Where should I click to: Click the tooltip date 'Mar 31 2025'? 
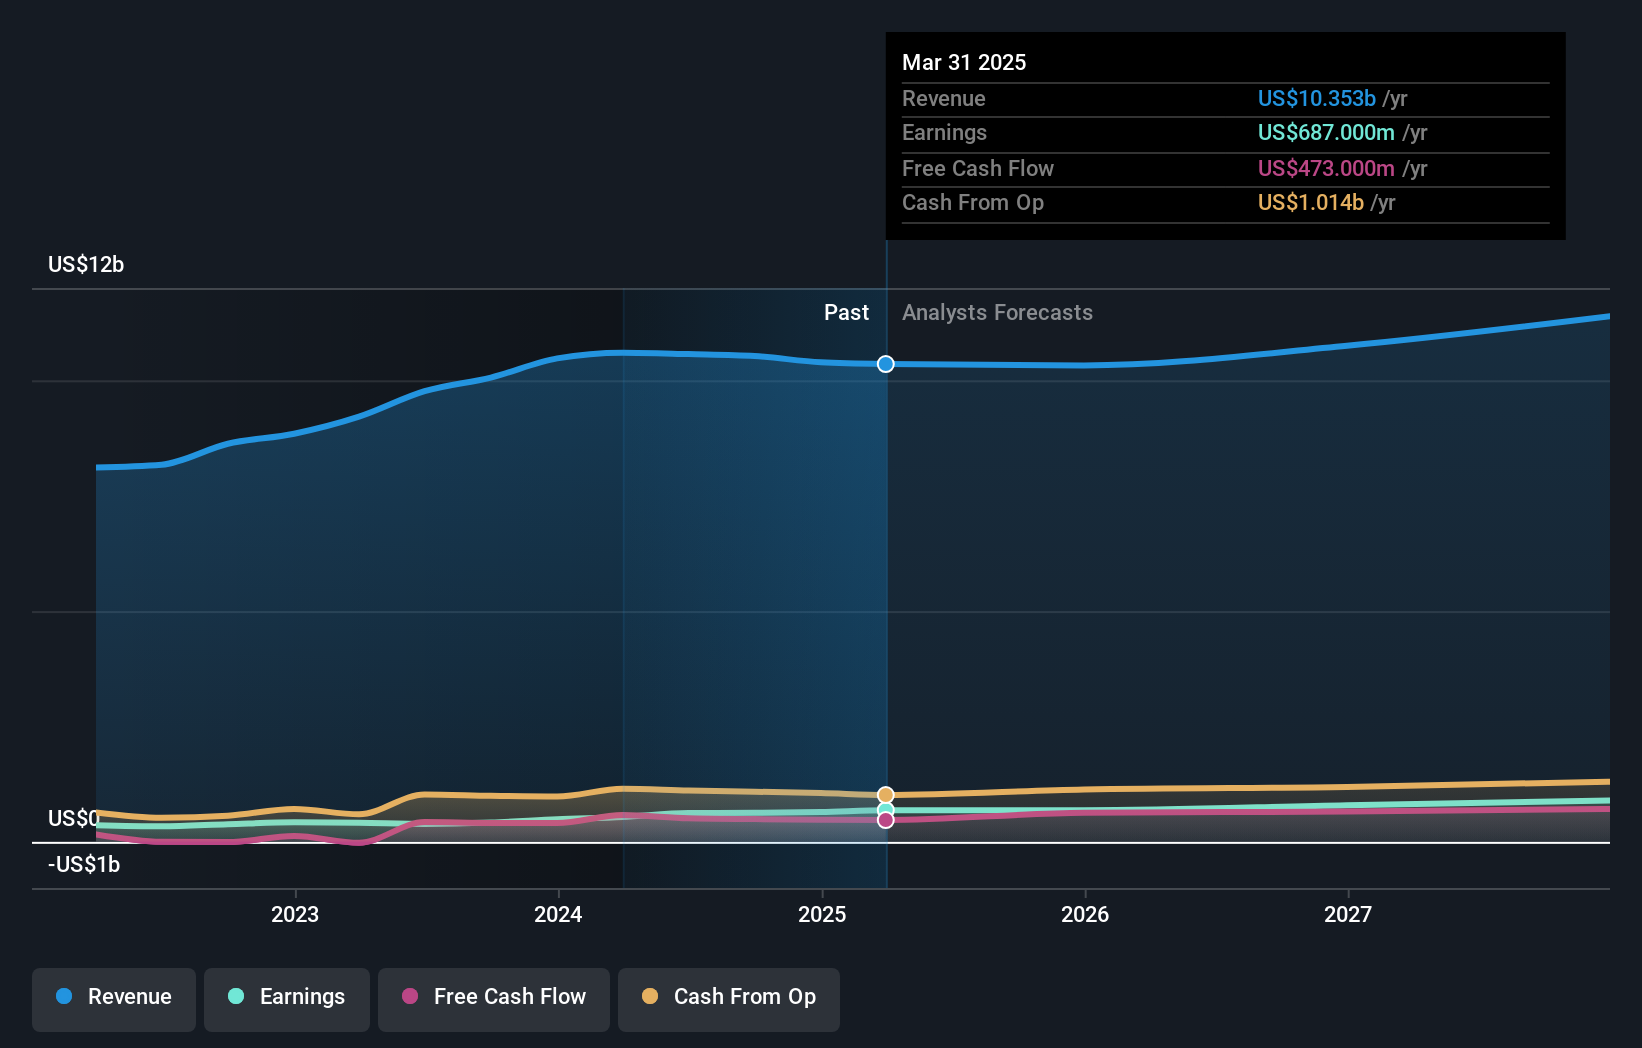pos(964,62)
